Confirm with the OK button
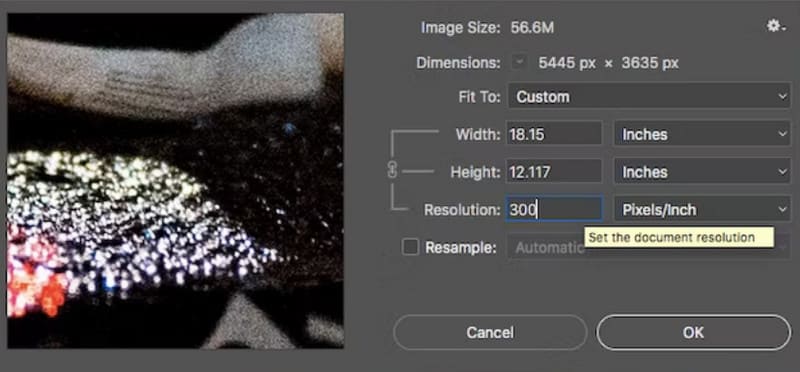 point(693,333)
